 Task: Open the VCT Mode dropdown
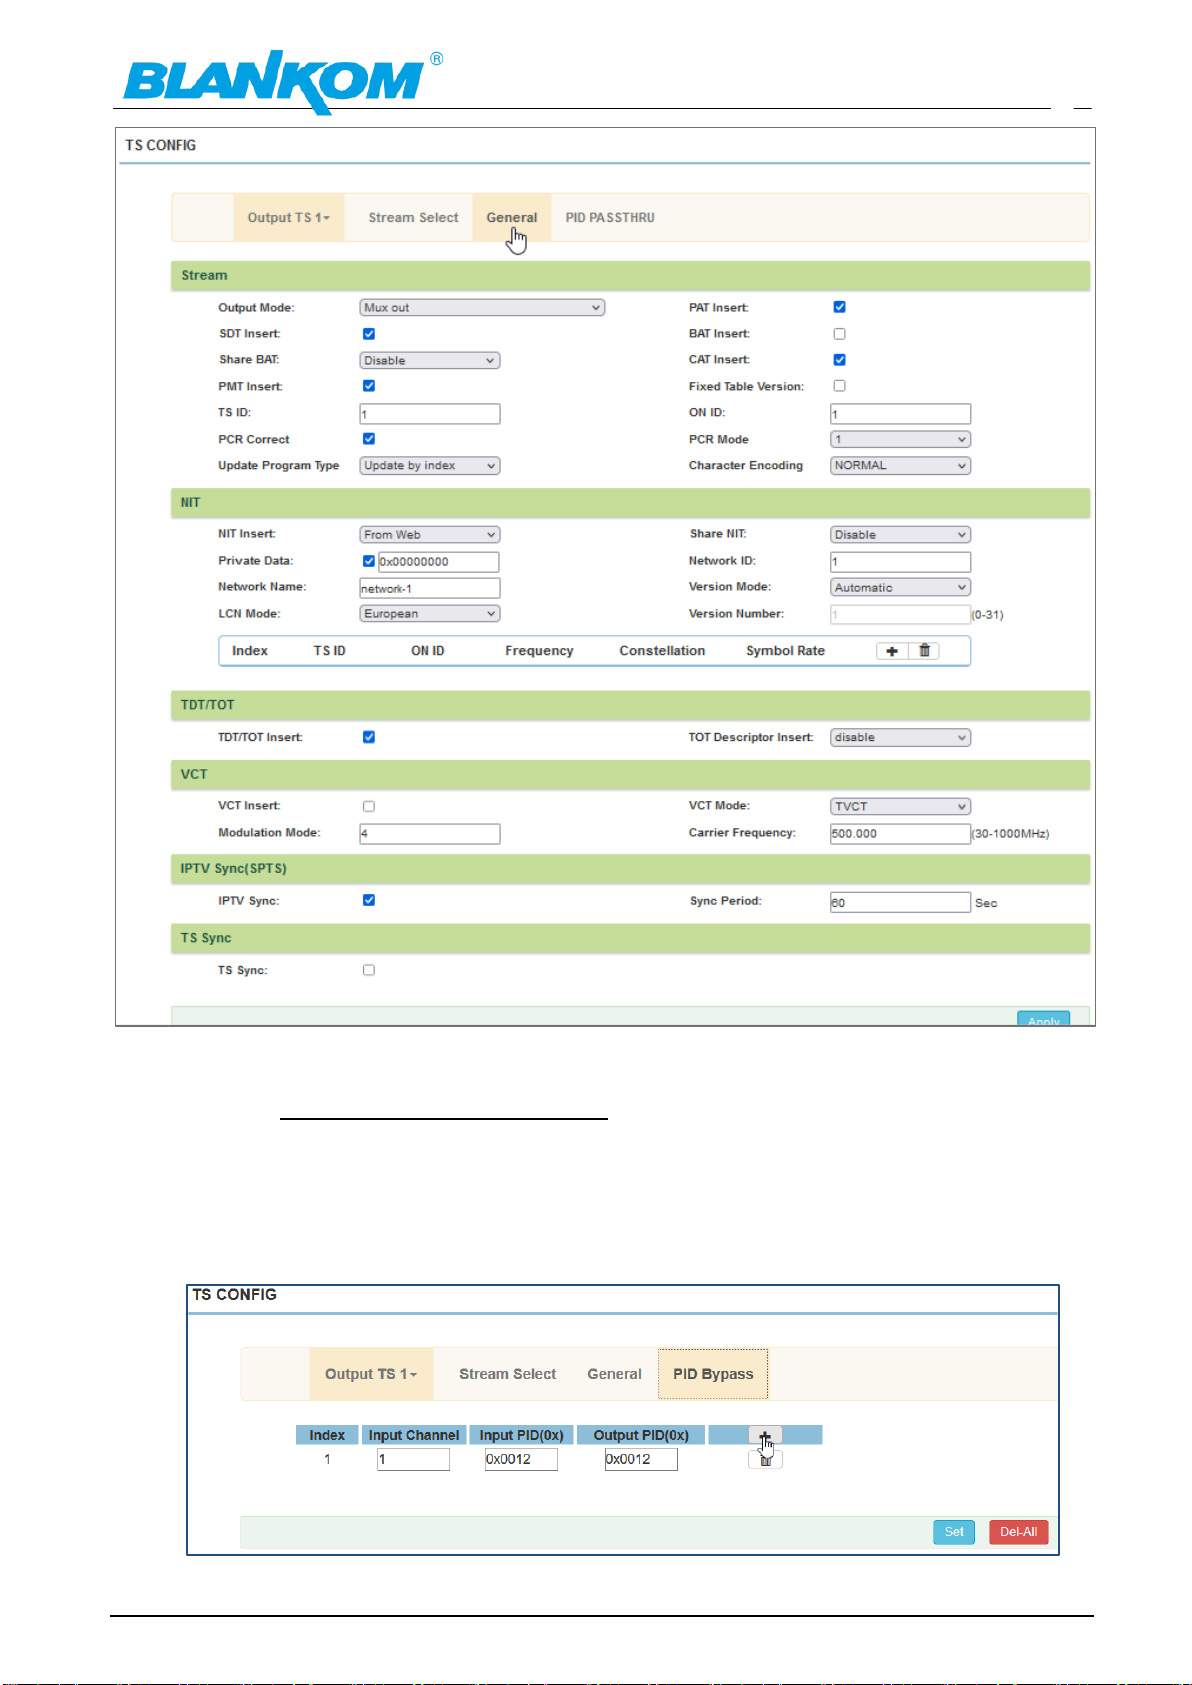901,807
